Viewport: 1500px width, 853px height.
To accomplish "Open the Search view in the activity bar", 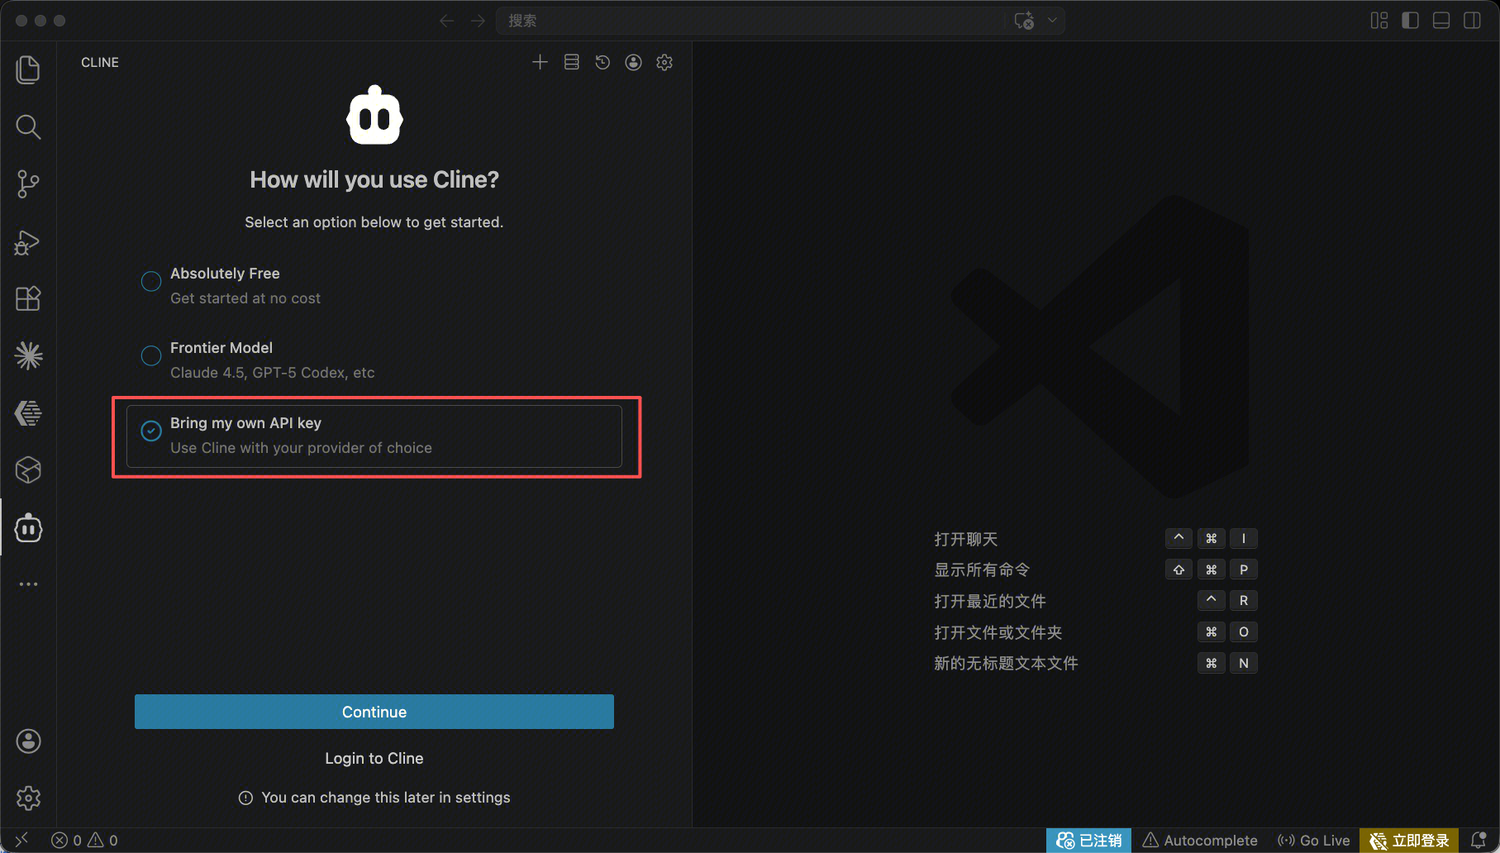I will [28, 127].
